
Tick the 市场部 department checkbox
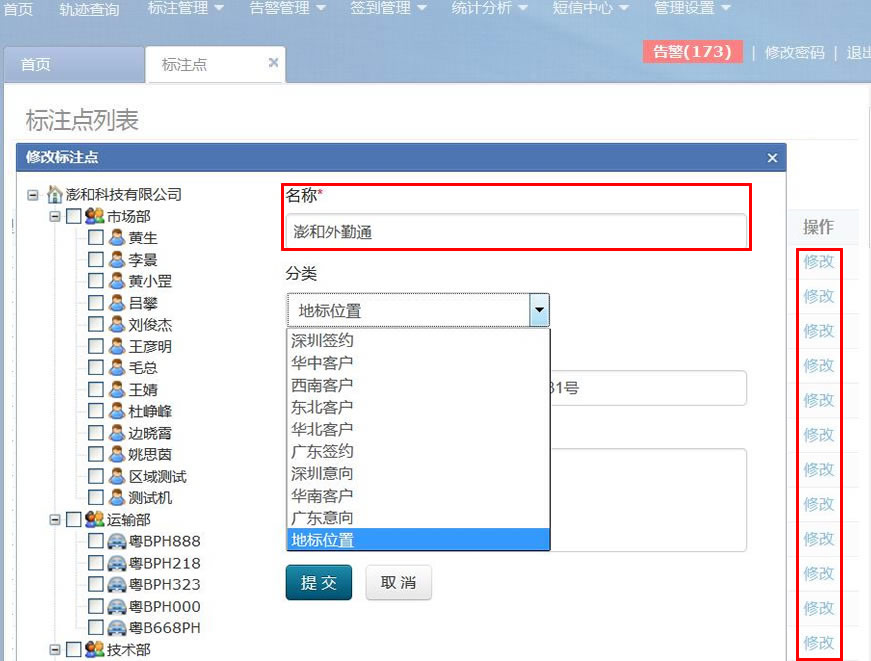point(74,216)
